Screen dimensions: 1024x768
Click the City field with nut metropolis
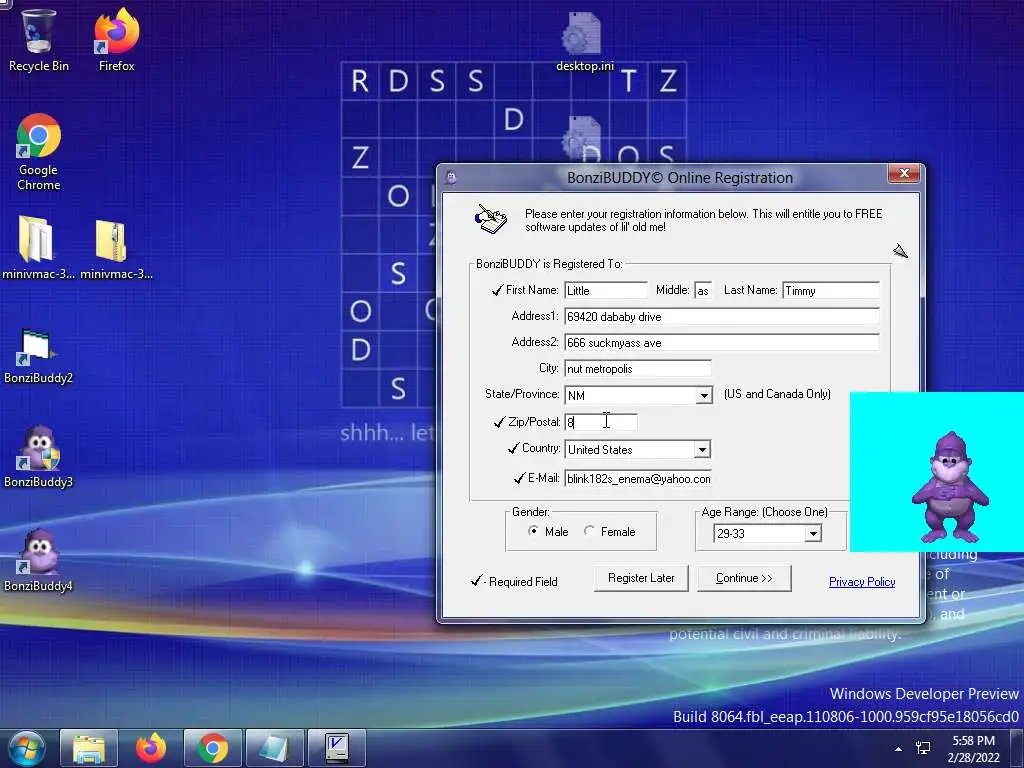coord(638,369)
